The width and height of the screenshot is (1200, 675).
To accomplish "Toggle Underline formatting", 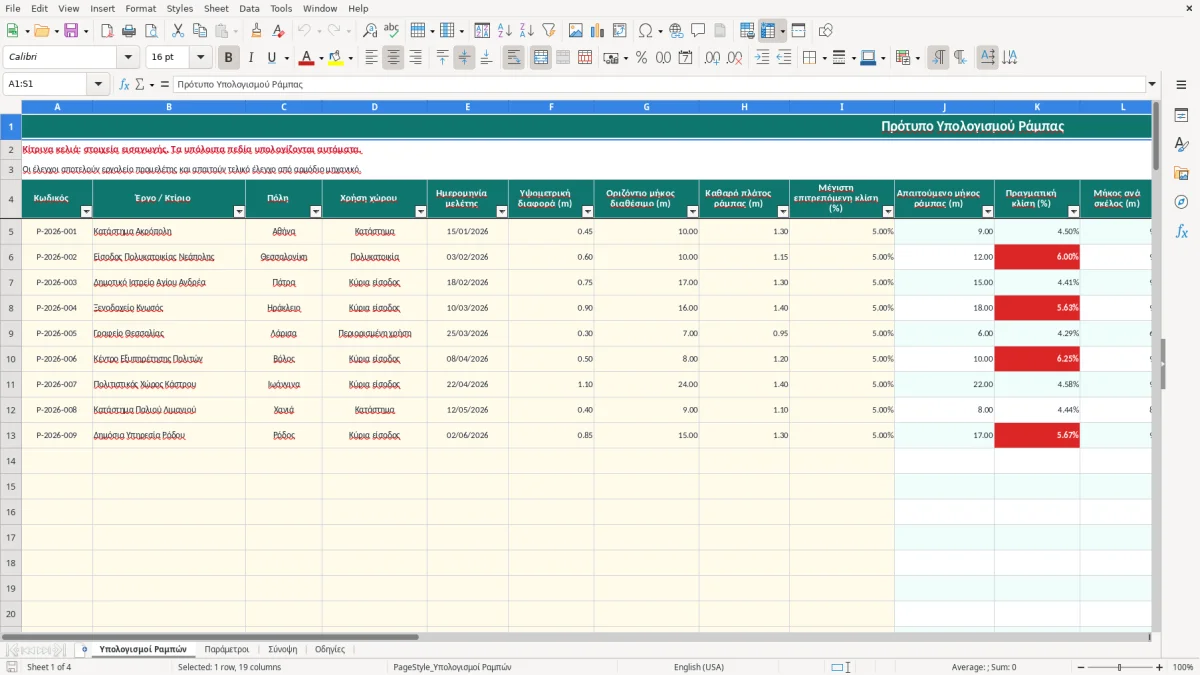I will (271, 58).
